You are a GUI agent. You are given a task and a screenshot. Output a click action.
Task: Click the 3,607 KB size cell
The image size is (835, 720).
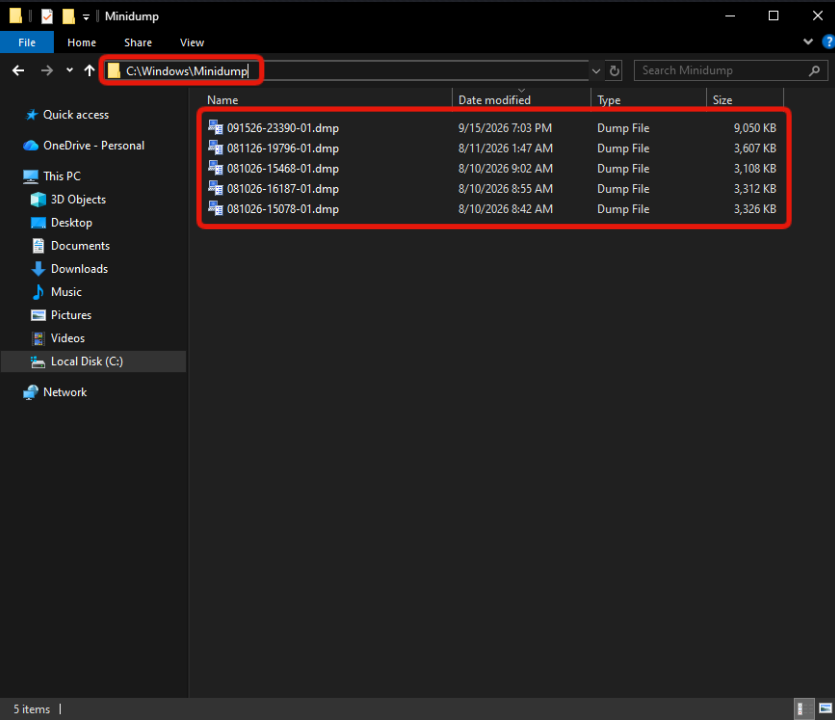pyautogui.click(x=755, y=148)
